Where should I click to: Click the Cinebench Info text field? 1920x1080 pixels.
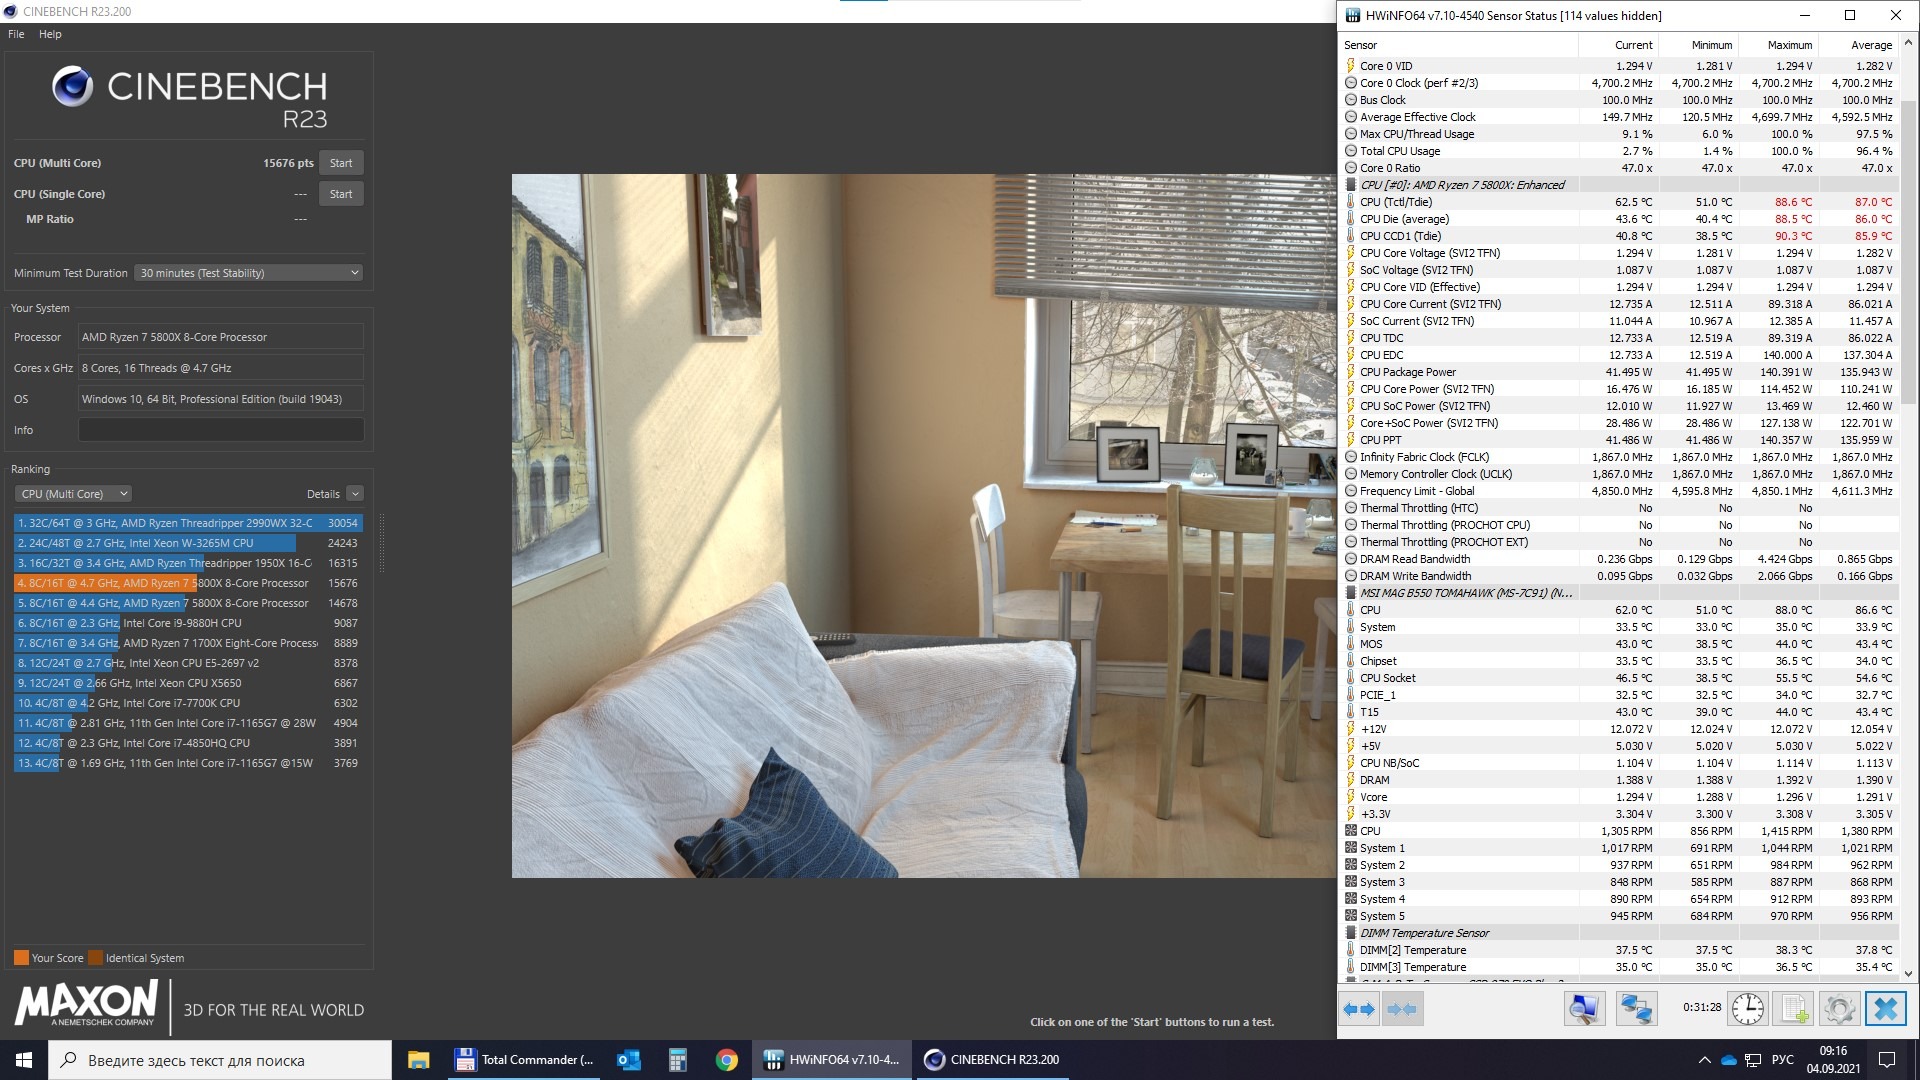point(221,430)
